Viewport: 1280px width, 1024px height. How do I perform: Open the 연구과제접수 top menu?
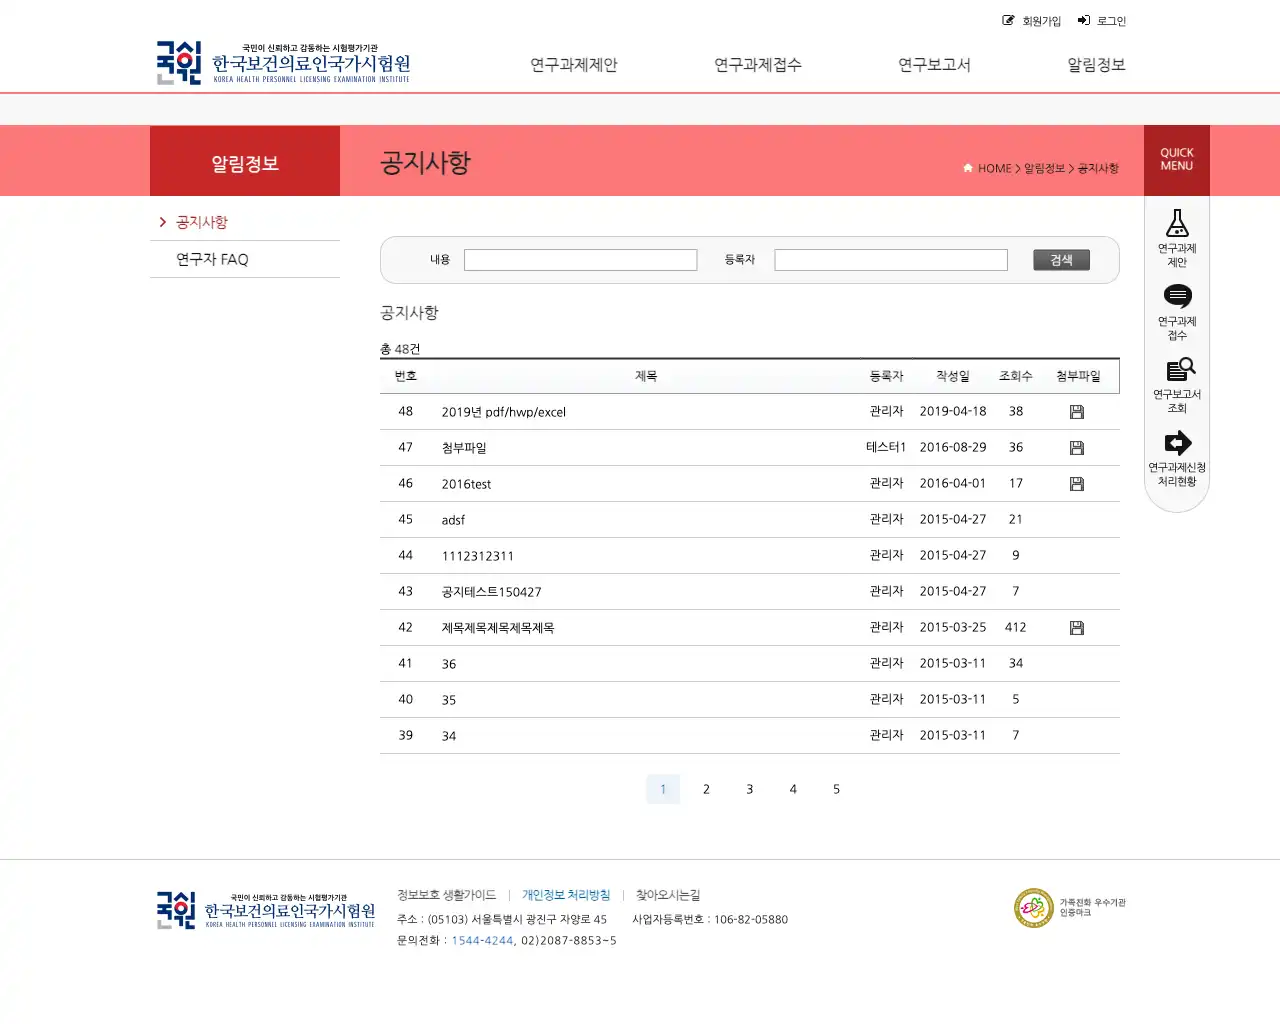point(758,65)
